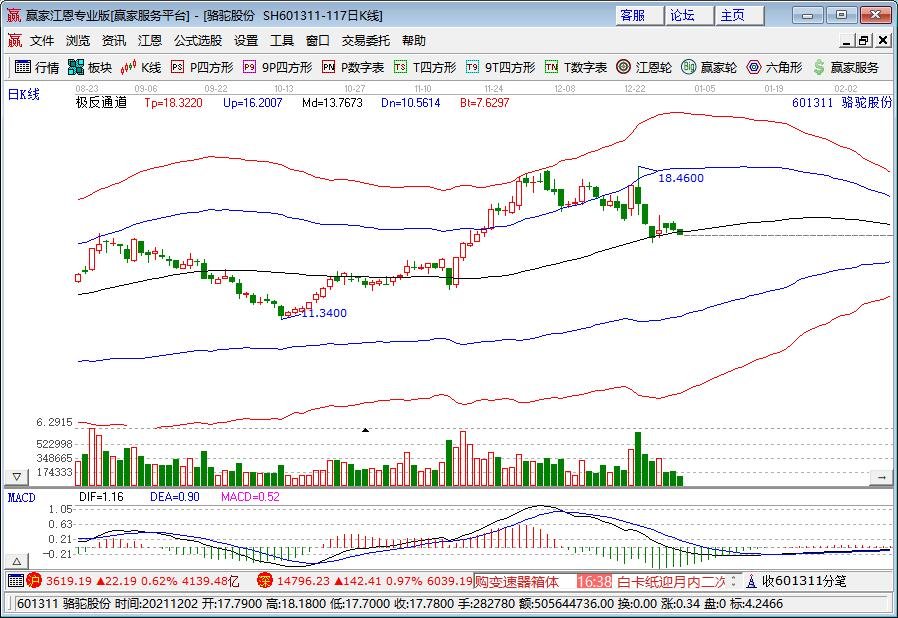Select the 9T四方形 tool
The height and width of the screenshot is (618, 898).
point(500,67)
